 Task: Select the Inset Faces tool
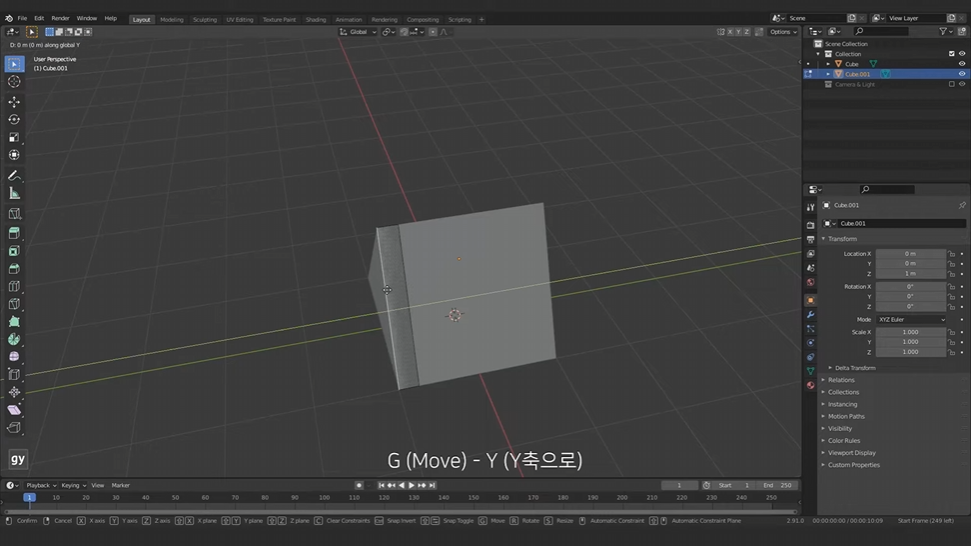pyautogui.click(x=14, y=251)
